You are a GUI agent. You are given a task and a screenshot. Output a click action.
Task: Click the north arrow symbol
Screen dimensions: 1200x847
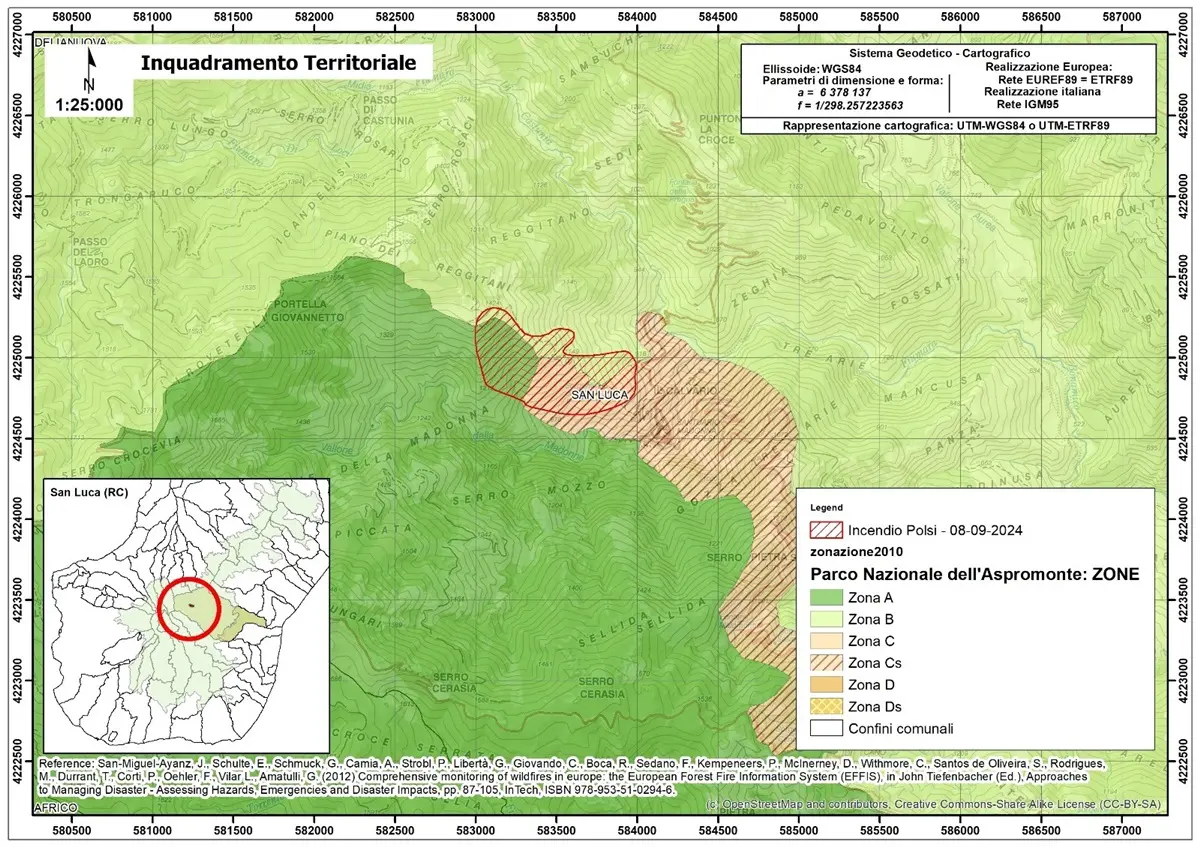click(x=90, y=70)
